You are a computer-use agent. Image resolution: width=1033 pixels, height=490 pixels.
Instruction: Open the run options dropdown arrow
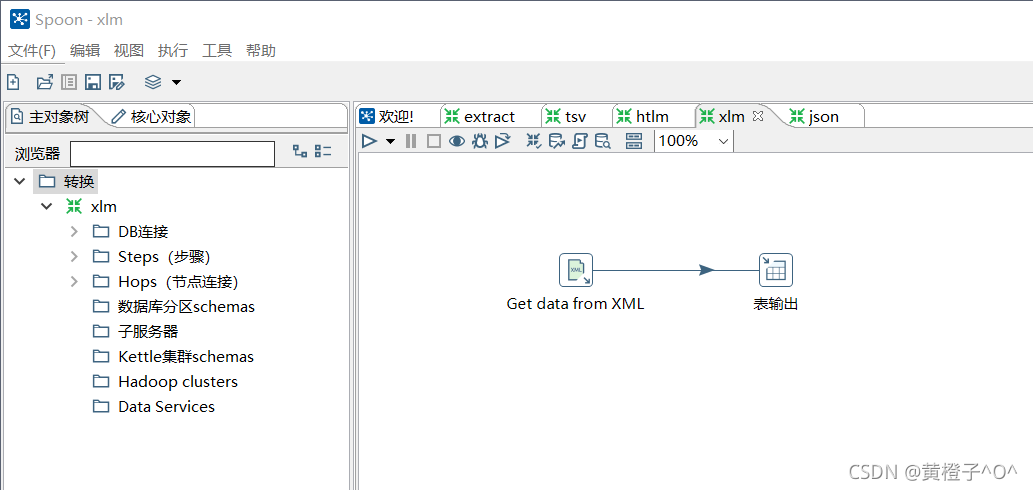tap(390, 141)
